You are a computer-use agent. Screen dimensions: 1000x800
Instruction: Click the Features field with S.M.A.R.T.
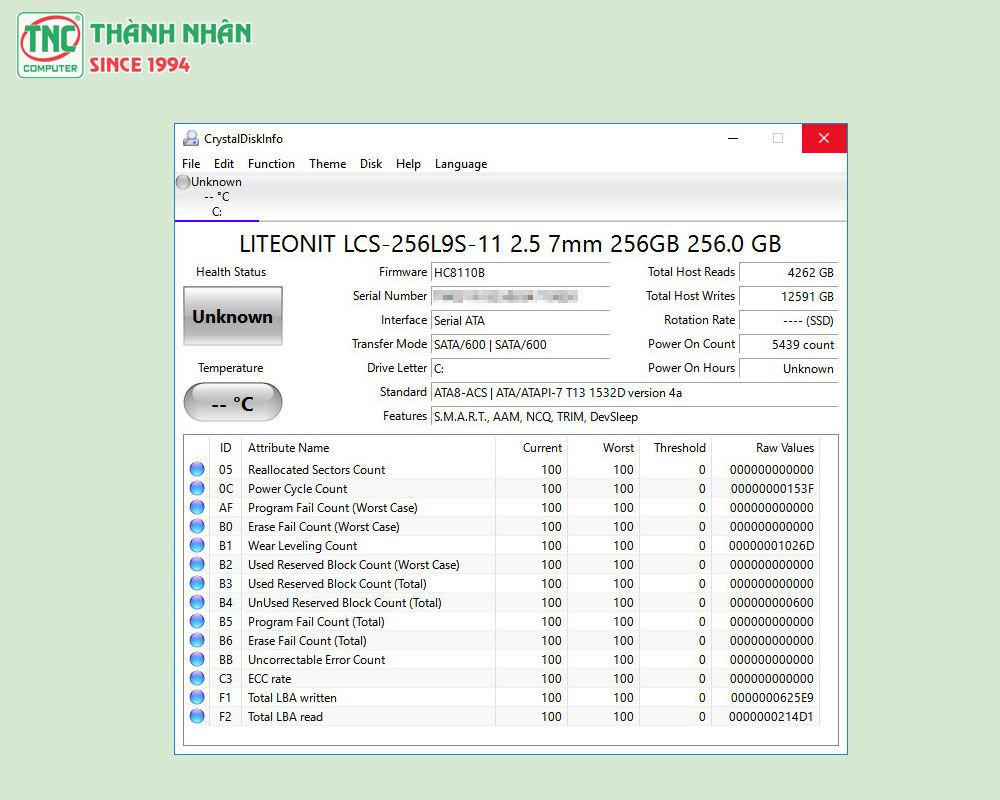pyautogui.click(x=635, y=417)
